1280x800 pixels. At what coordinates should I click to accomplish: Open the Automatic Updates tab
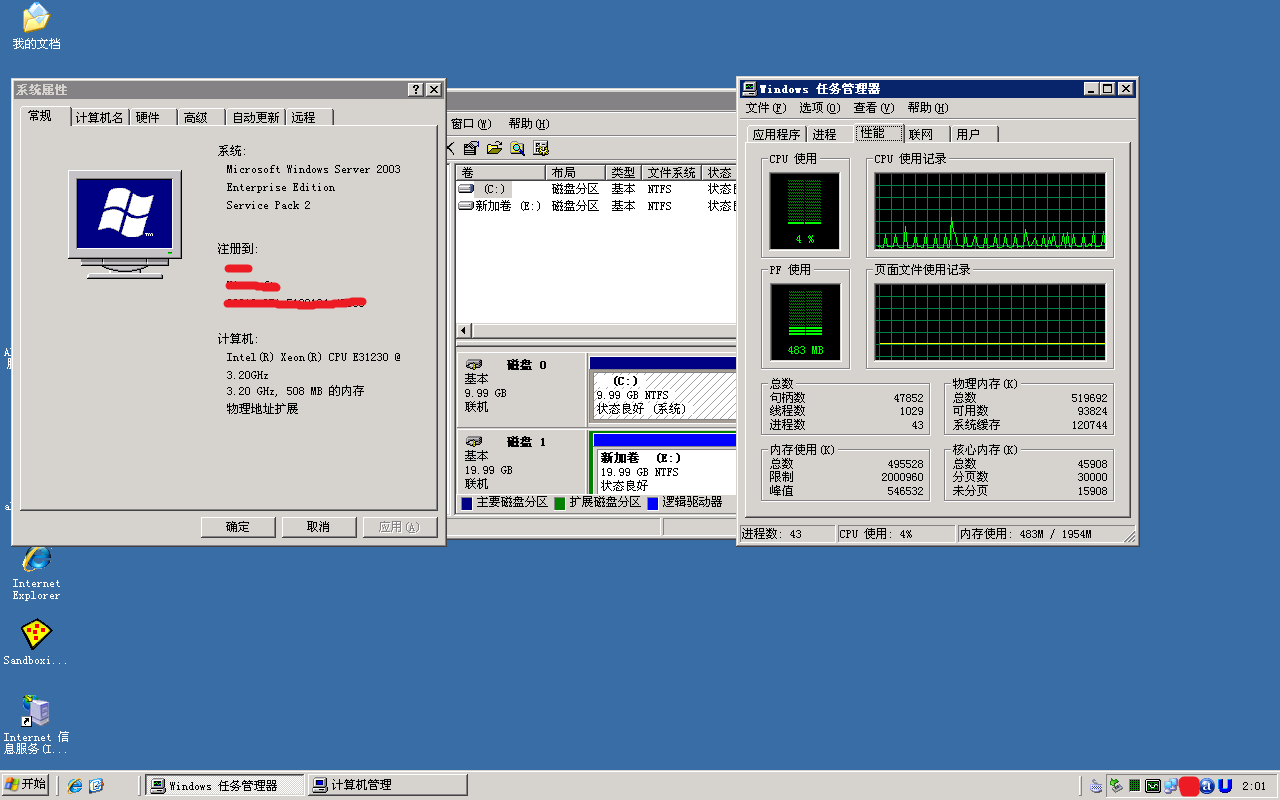click(256, 117)
